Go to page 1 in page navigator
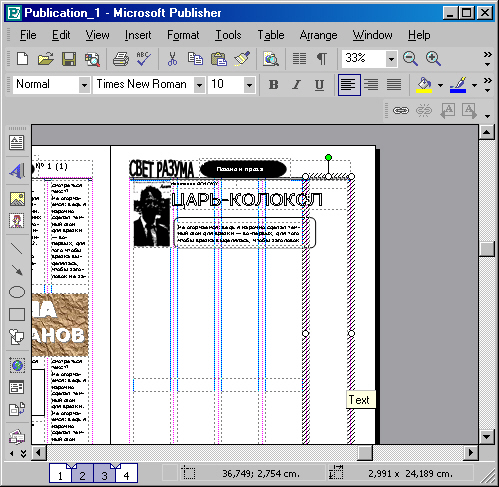499x487 pixels. pos(60,474)
